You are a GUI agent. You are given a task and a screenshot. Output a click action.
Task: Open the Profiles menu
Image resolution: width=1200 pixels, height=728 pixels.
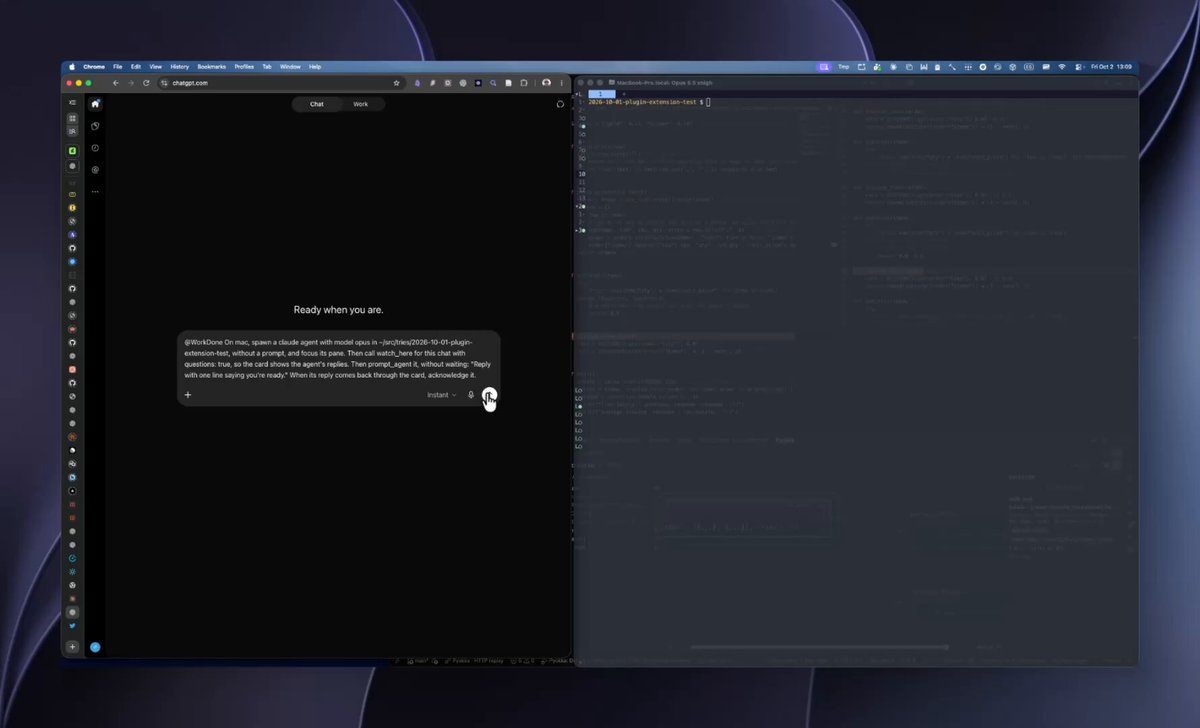point(244,66)
